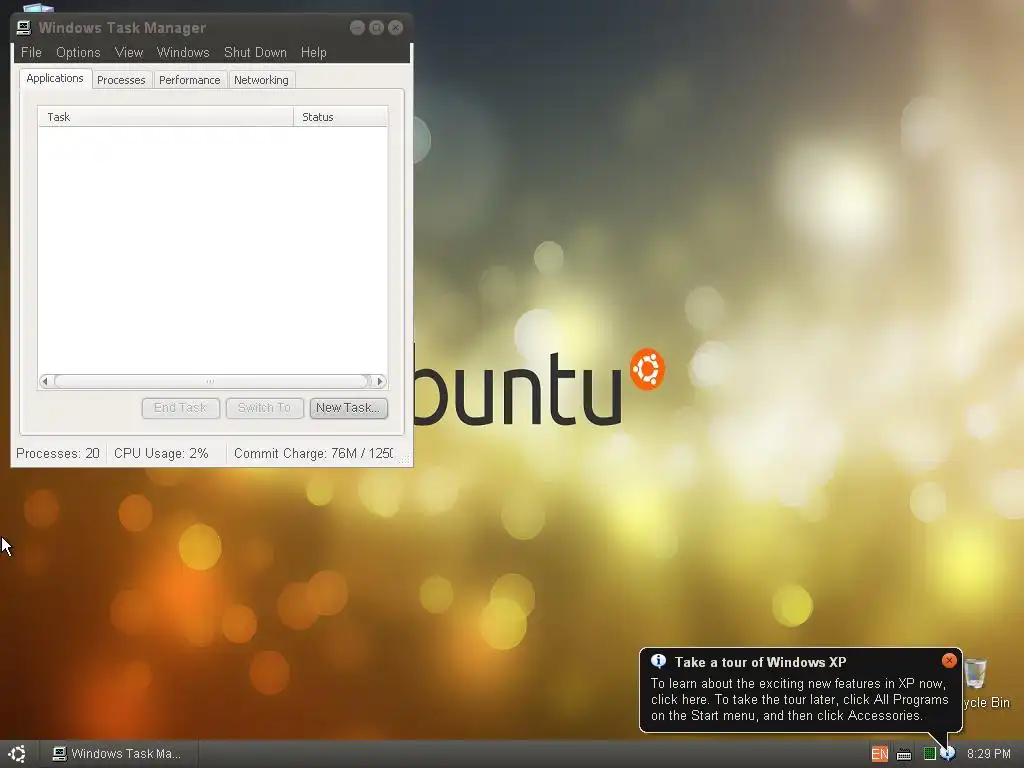The height and width of the screenshot is (768, 1024).
Task: Open the Shut Down menu
Action: pos(255,52)
